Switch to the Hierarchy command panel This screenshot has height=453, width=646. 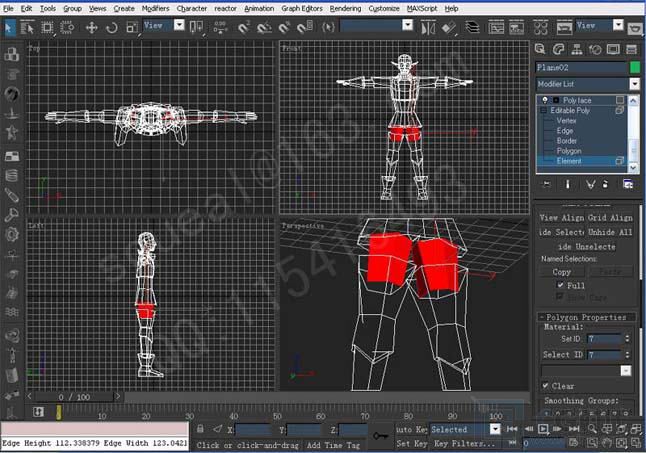pos(577,49)
